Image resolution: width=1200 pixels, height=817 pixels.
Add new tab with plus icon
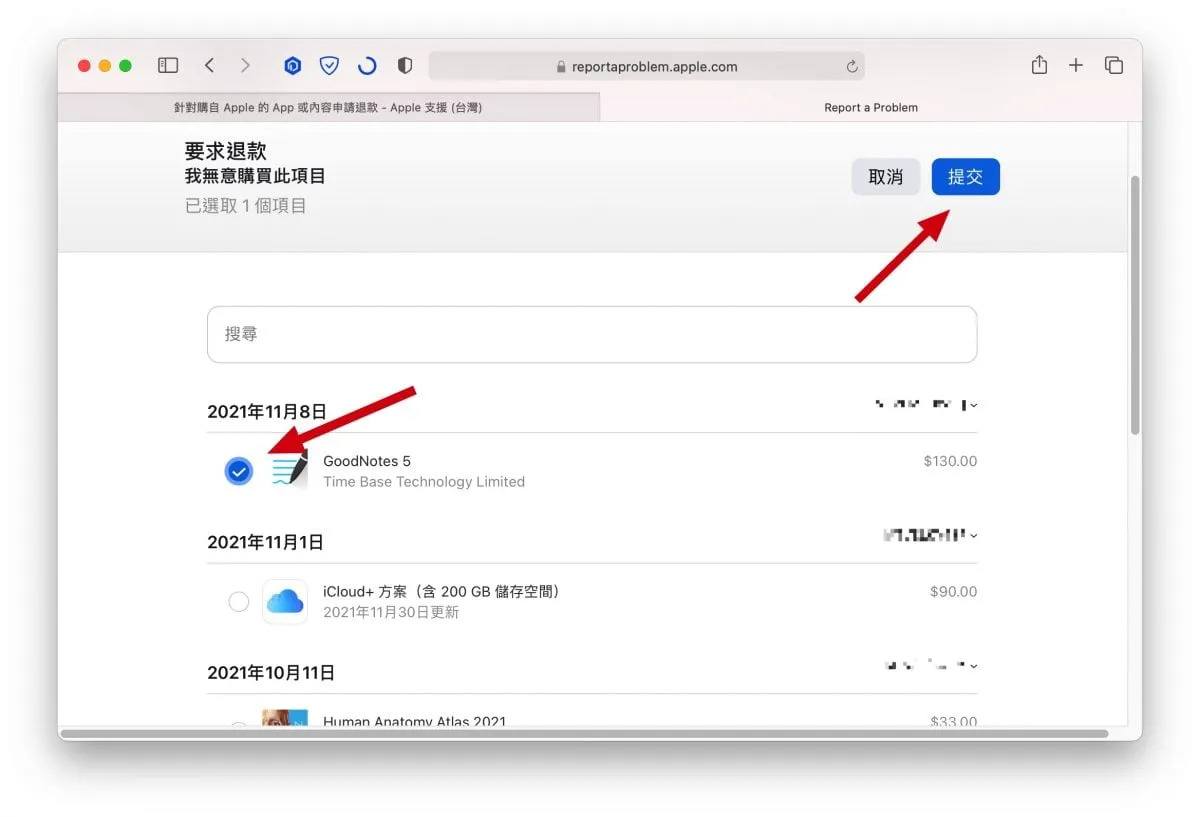pos(1076,66)
